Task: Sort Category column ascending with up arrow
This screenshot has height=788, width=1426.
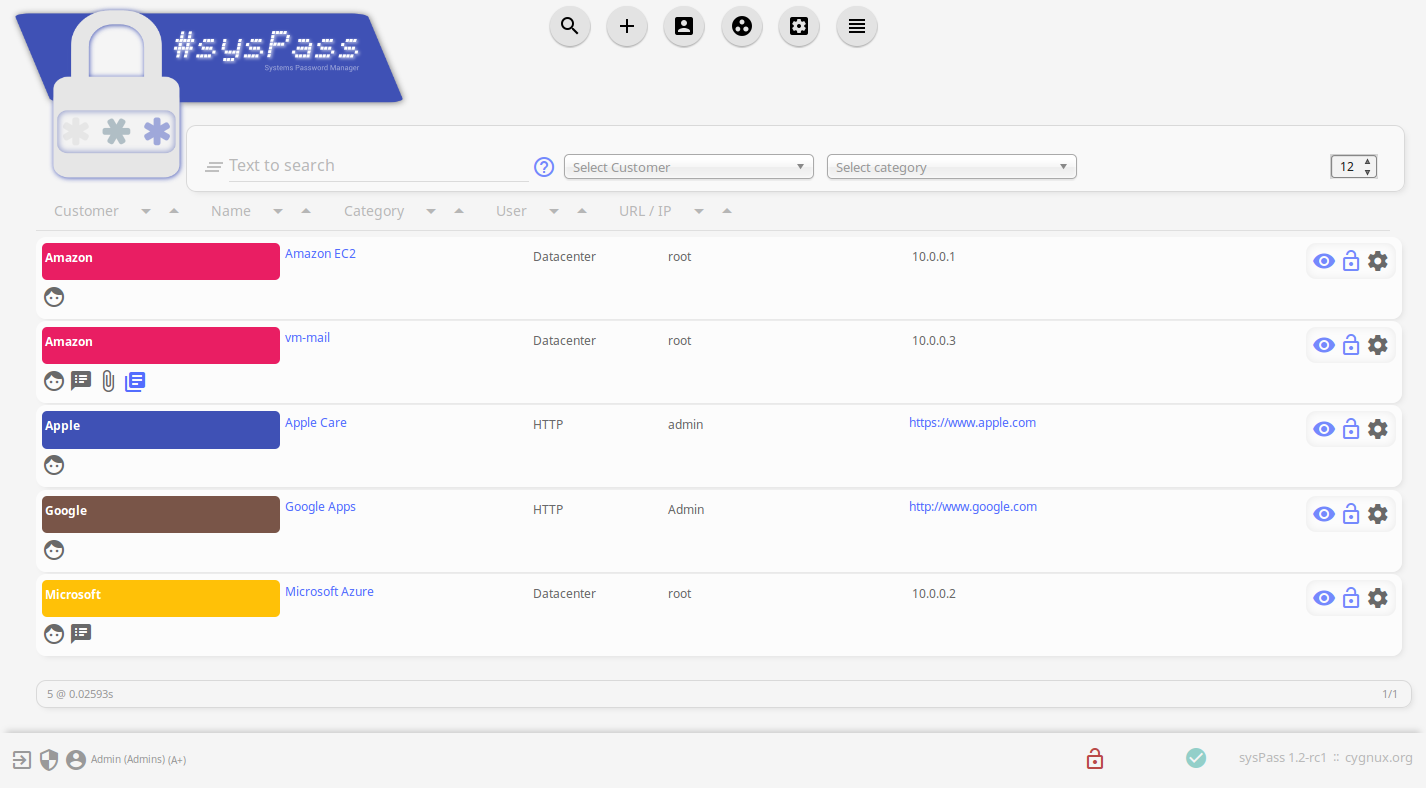Action: pyautogui.click(x=459, y=211)
